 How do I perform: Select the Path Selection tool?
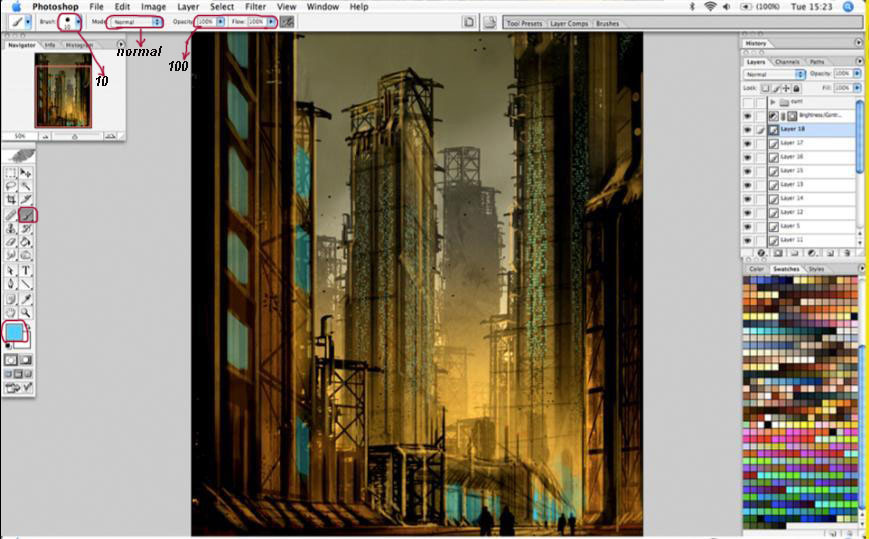pos(11,270)
